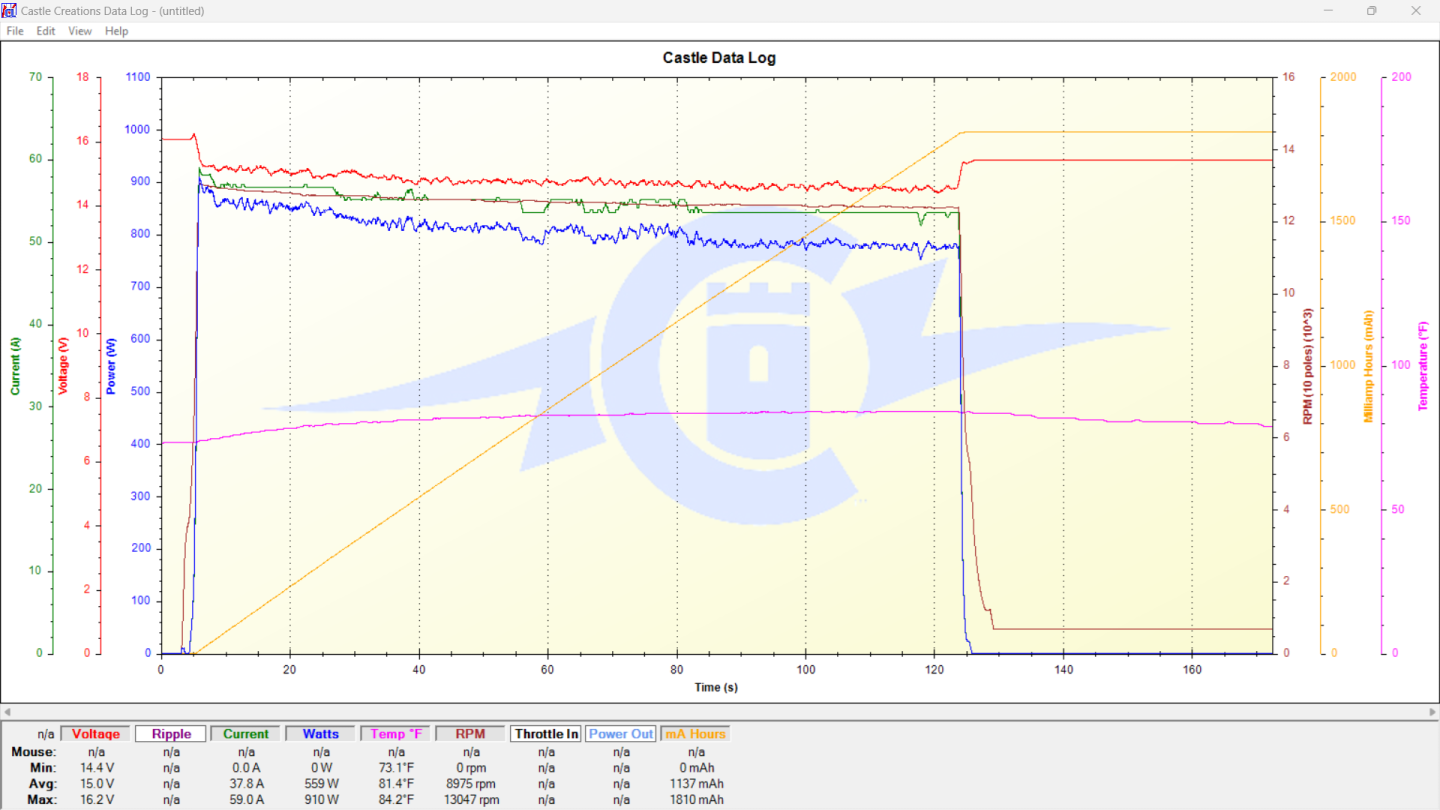Click the "Milliamp Hours (mAh)" axis label

coord(1369,365)
